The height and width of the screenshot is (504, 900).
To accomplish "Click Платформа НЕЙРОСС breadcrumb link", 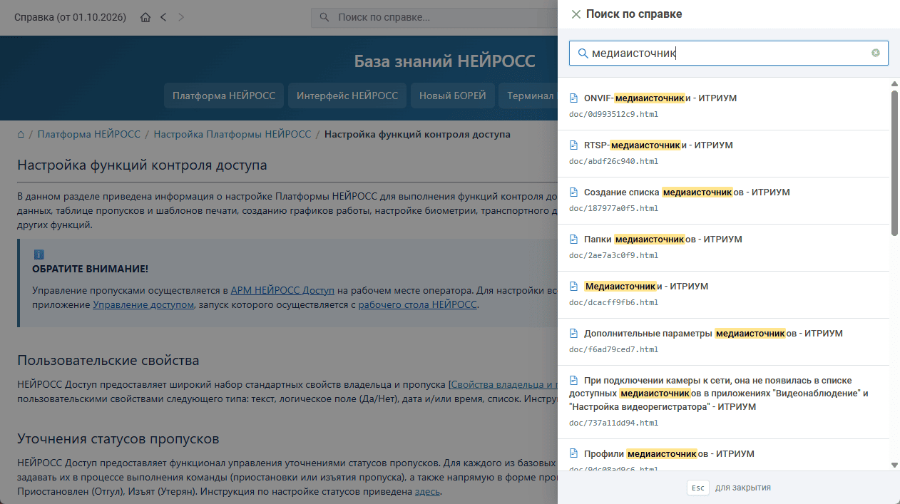I will 89,134.
